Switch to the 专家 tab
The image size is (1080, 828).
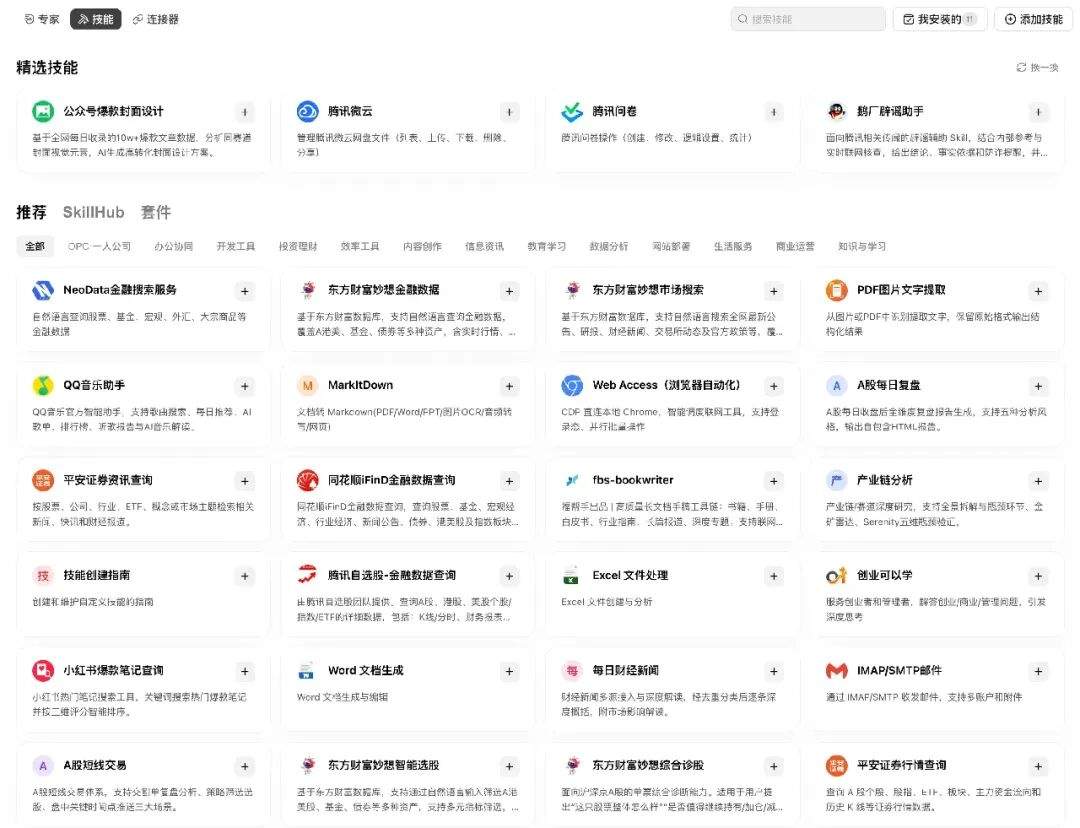point(41,19)
